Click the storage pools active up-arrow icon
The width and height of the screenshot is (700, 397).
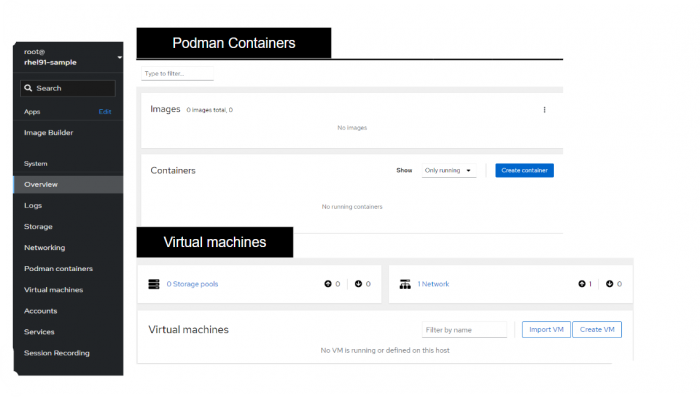[x=328, y=284]
